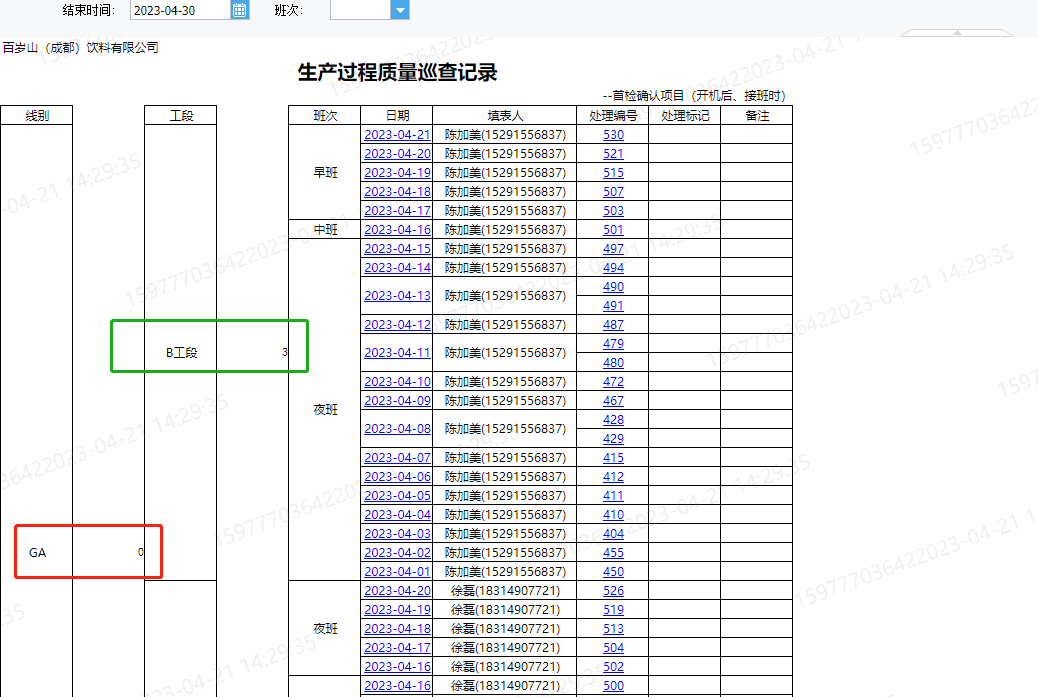1038x697 pixels.
Task: Open process number link 412
Action: (613, 477)
